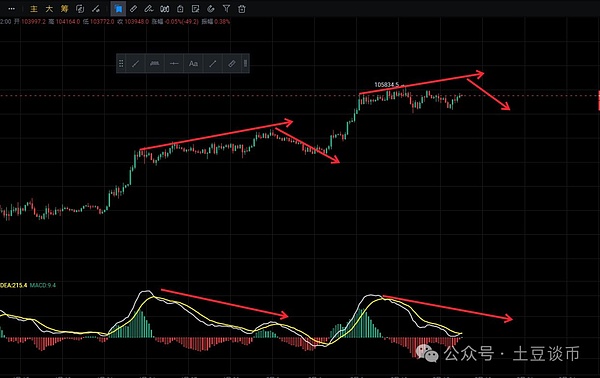Click the funnel filter icon
The height and width of the screenshot is (378, 600).
coord(227,9)
